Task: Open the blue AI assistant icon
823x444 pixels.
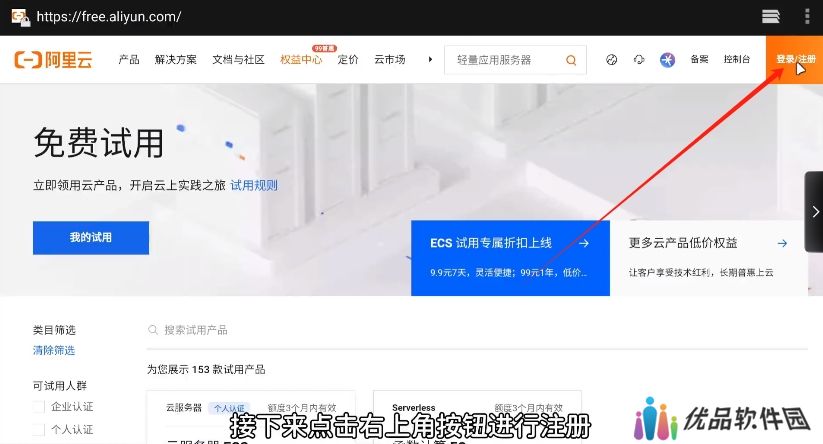Action: pos(667,60)
